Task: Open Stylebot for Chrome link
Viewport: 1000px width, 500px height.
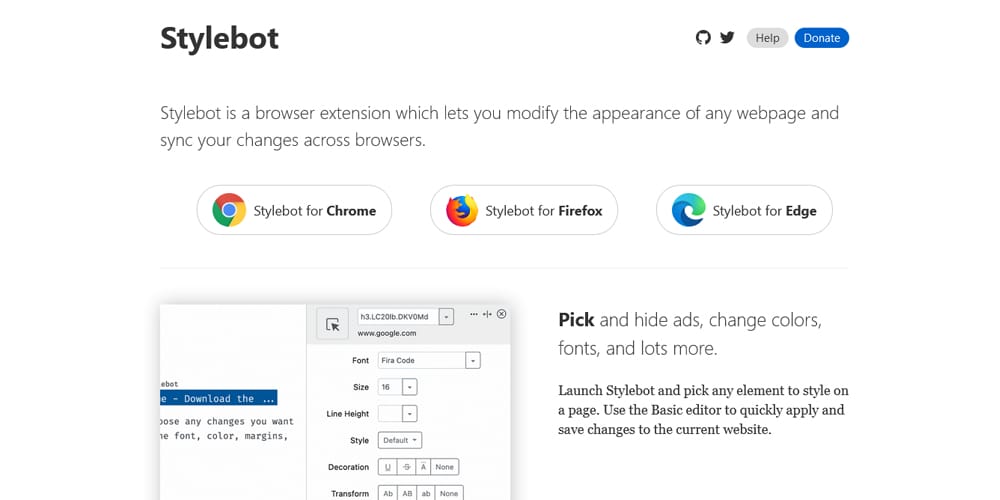Action: (x=294, y=210)
